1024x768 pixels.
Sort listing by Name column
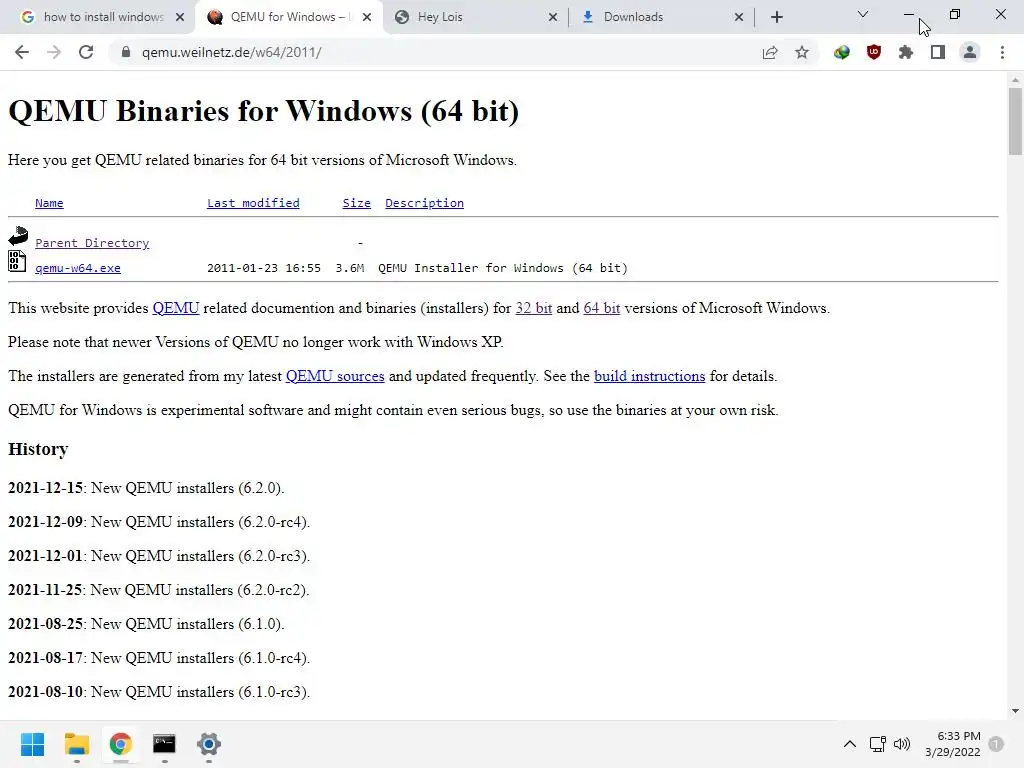[x=49, y=203]
